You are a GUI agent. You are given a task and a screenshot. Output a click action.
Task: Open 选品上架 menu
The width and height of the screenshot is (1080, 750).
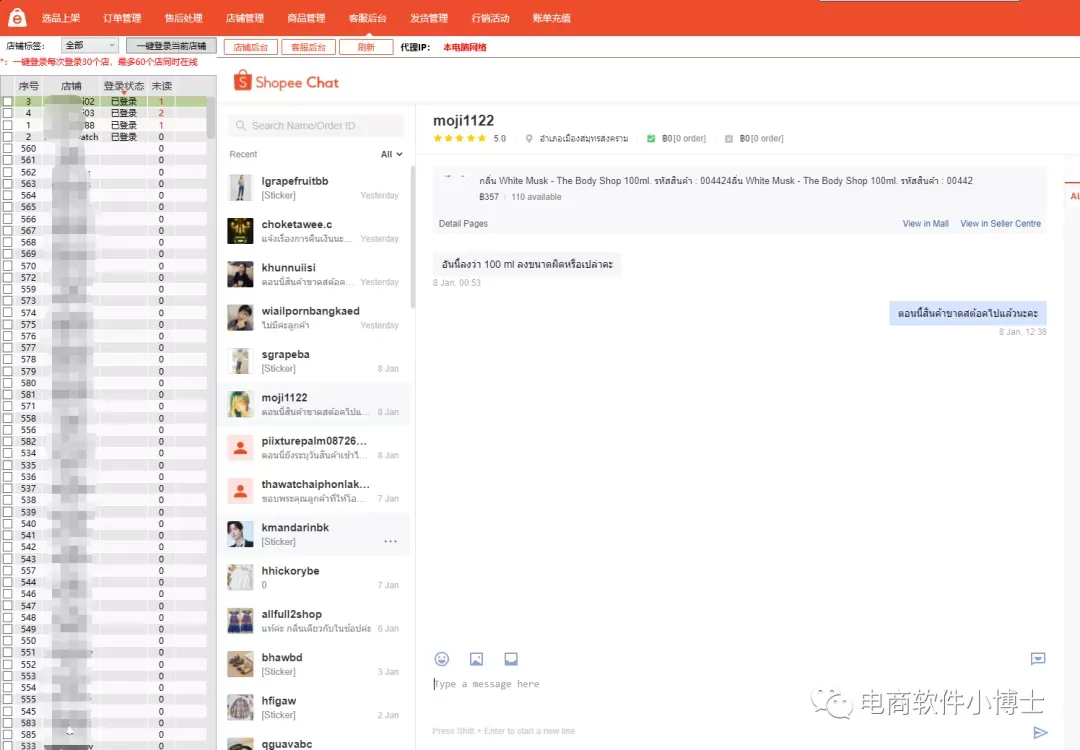[61, 18]
